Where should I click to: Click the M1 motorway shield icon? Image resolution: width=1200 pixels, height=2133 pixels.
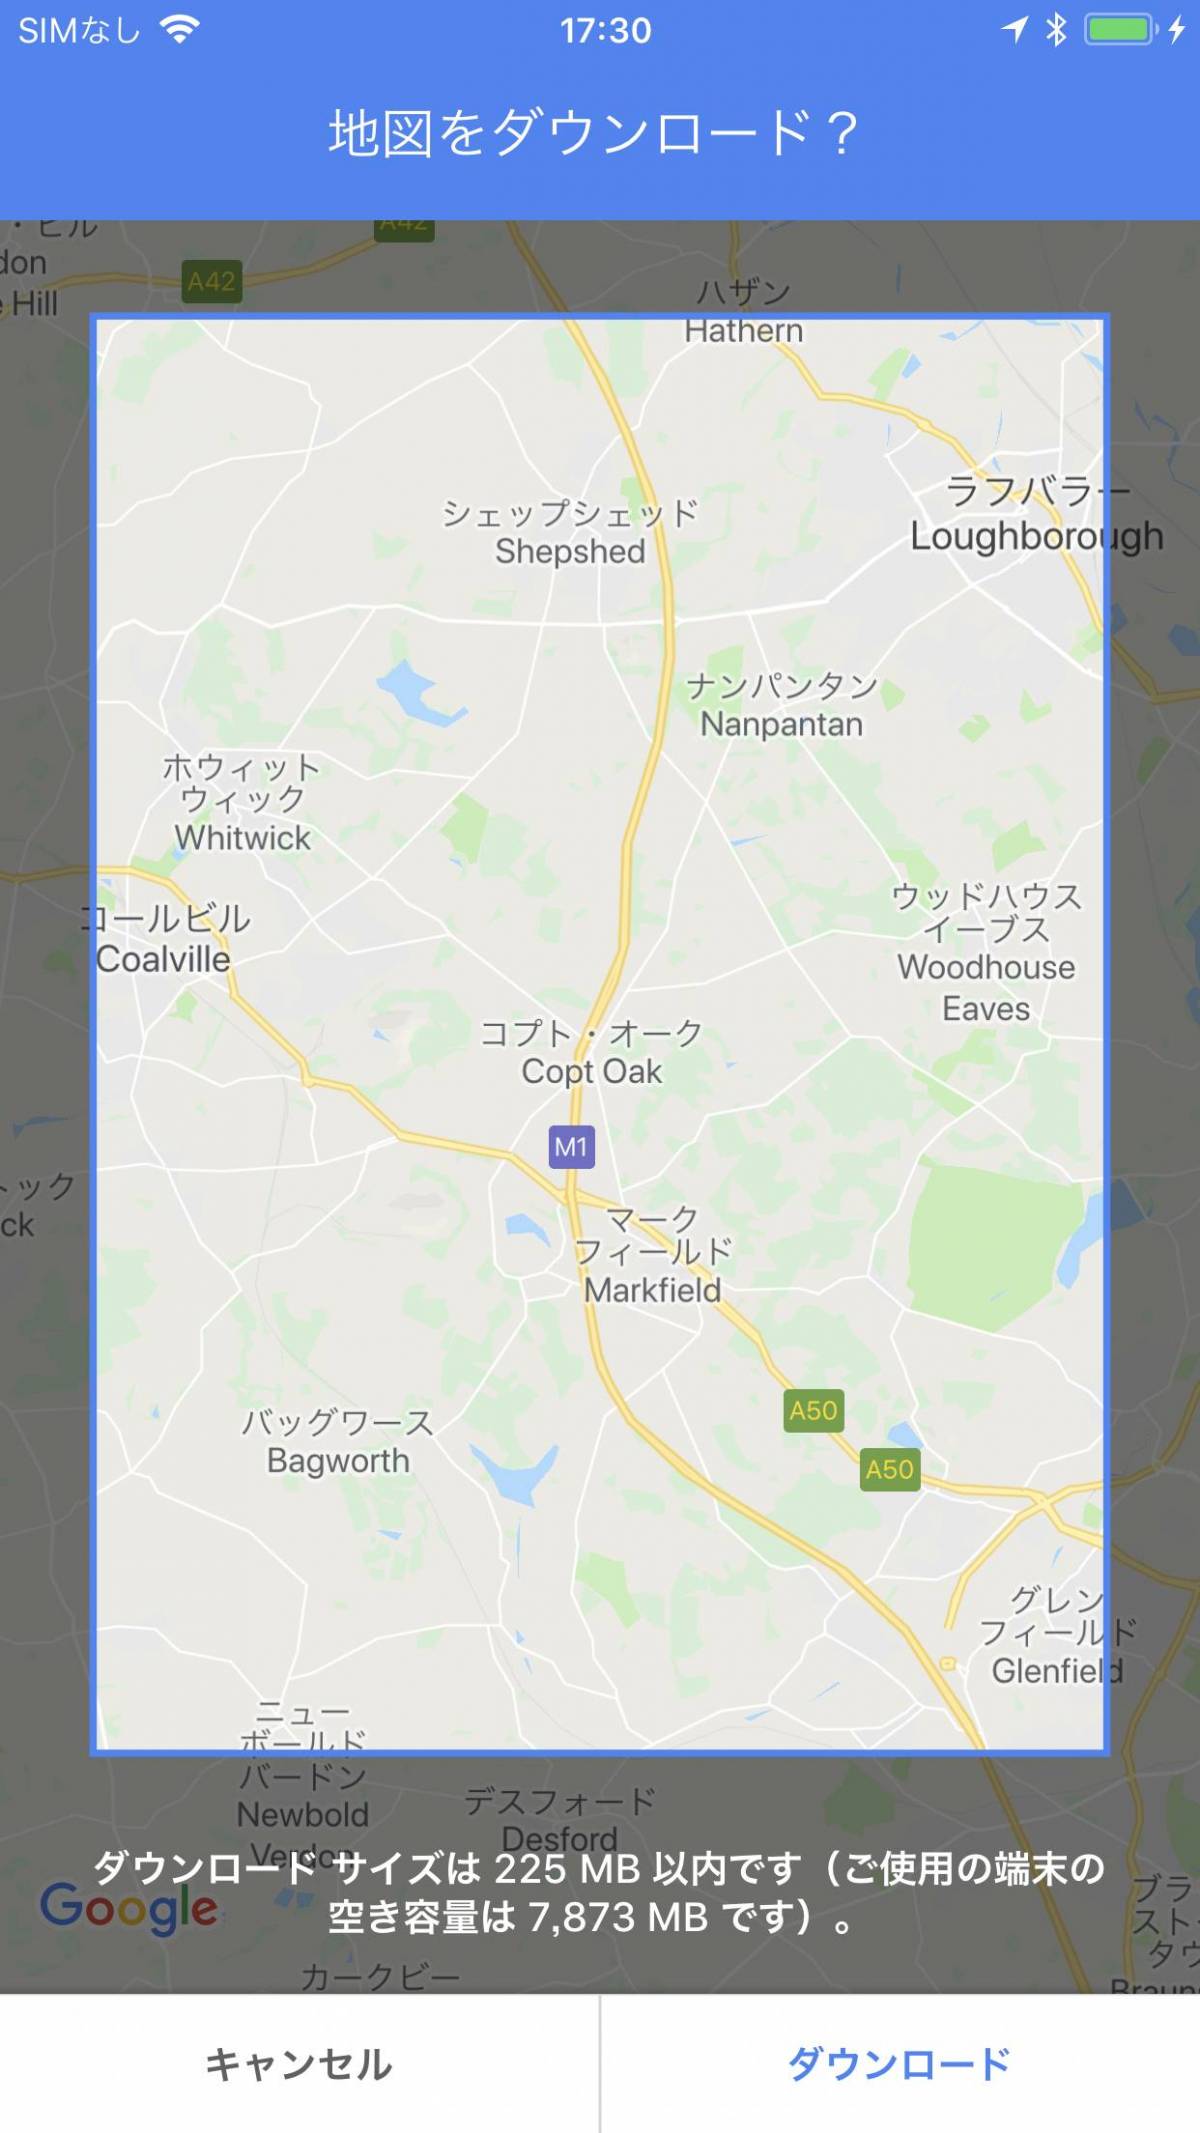[572, 1147]
